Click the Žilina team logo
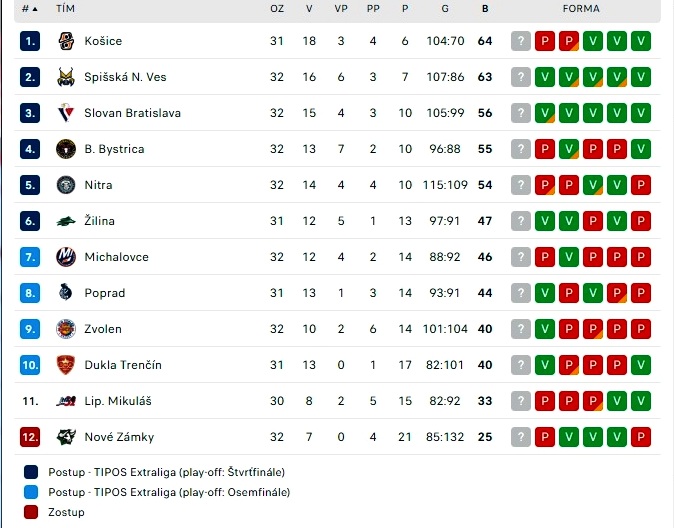The image size is (674, 528). (x=66, y=221)
